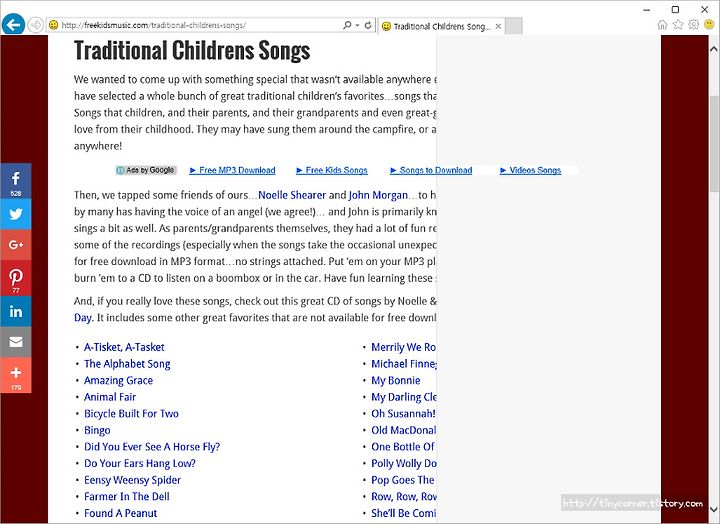Image resolution: width=720 pixels, height=524 pixels.
Task: Open Favorites star icon
Action: (x=678, y=25)
